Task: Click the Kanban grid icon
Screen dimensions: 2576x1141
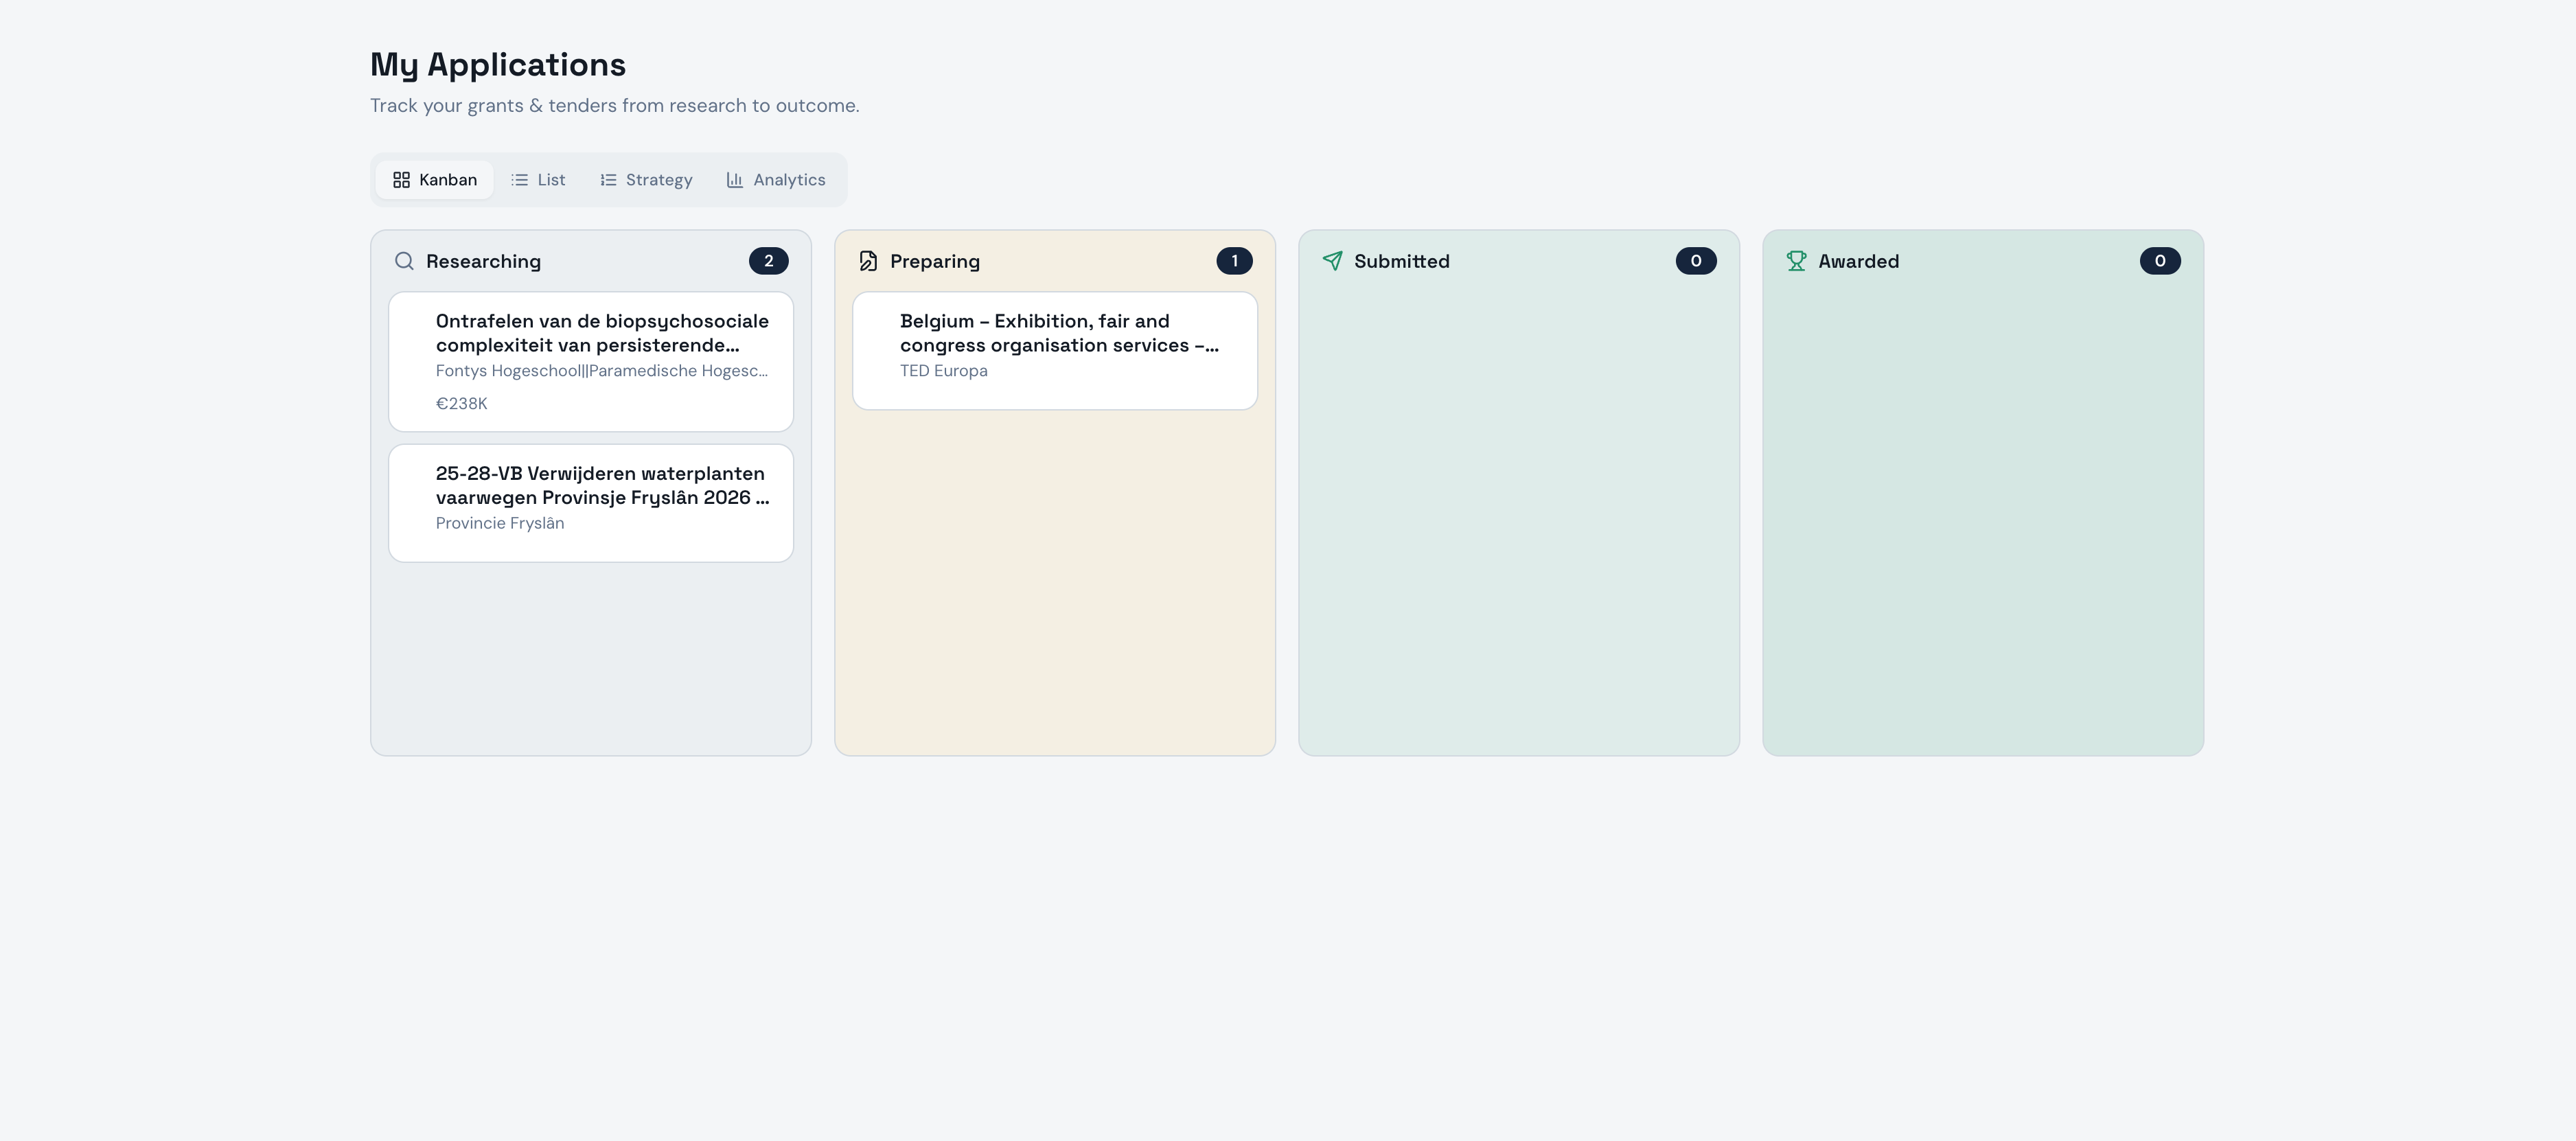Action: 403,179
